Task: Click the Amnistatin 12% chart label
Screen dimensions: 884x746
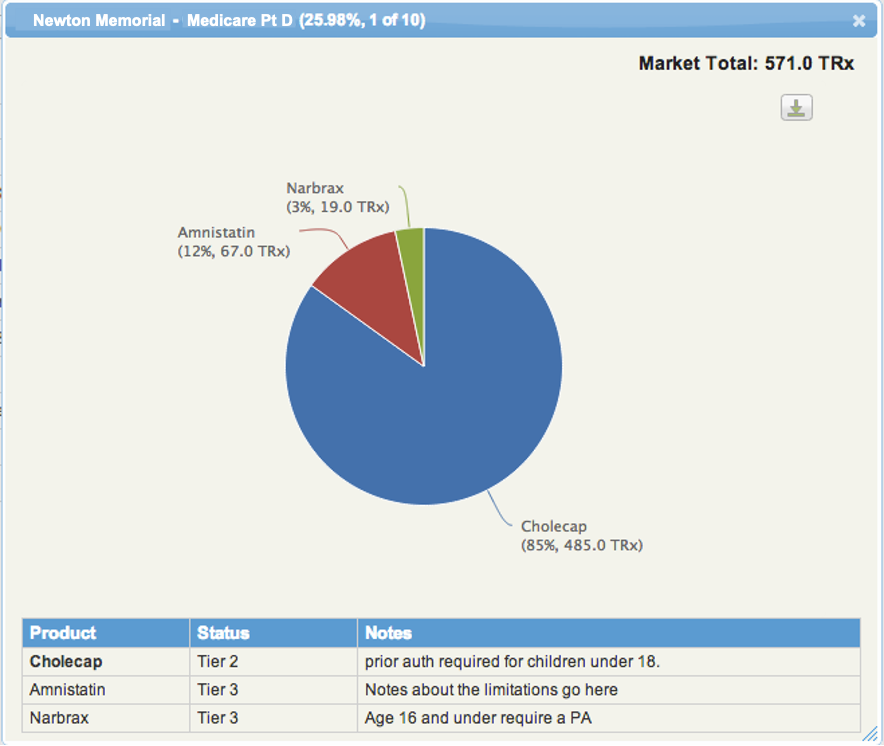Action: (233, 242)
